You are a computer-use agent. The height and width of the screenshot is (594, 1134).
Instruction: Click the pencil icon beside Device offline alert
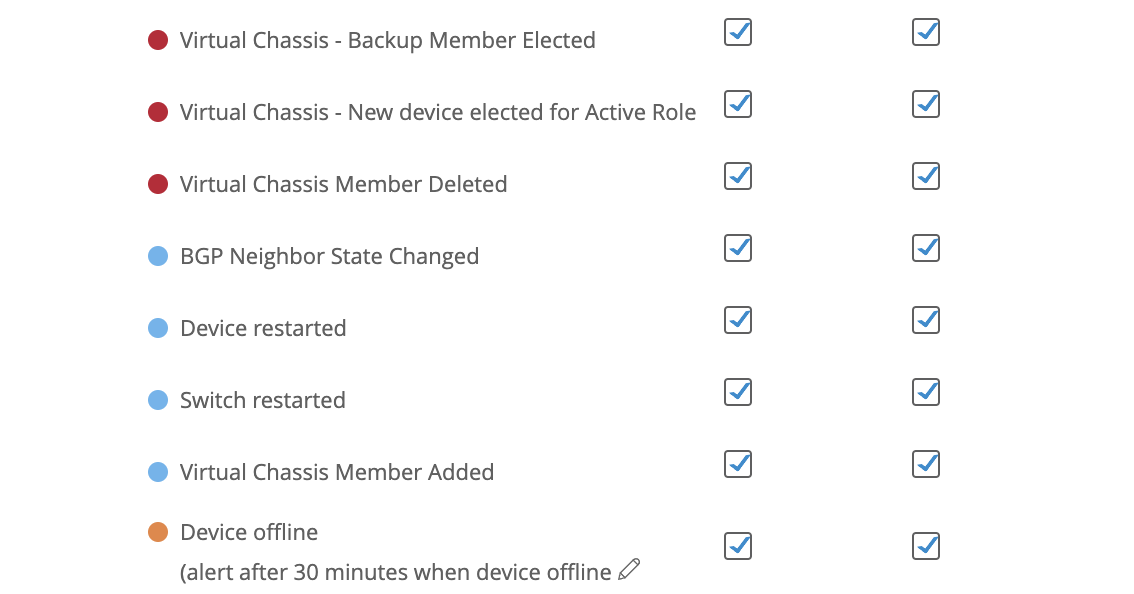coord(629,570)
